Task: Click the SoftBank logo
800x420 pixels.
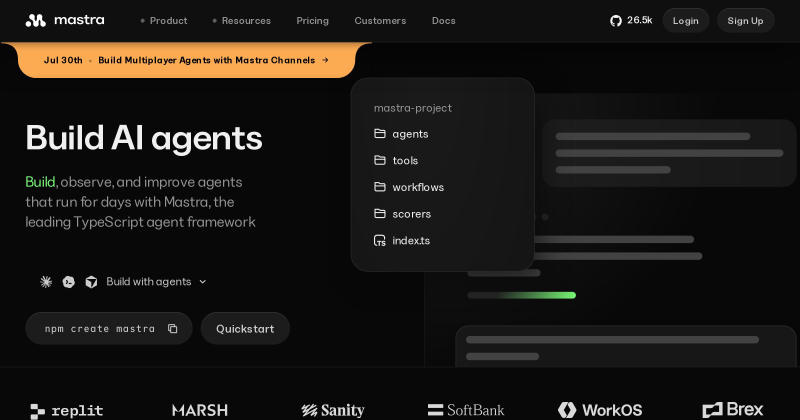Action: [466, 410]
